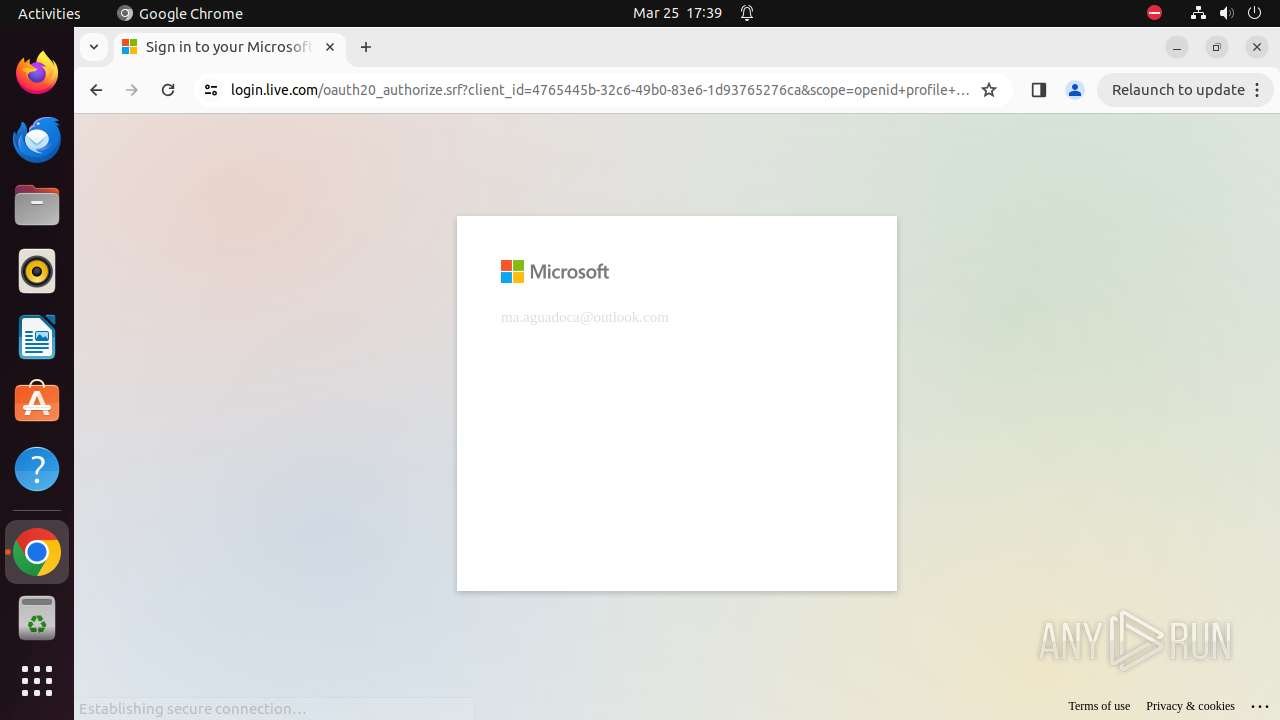This screenshot has height=720, width=1280.
Task: Close the Chrome window
Action: 1257,47
